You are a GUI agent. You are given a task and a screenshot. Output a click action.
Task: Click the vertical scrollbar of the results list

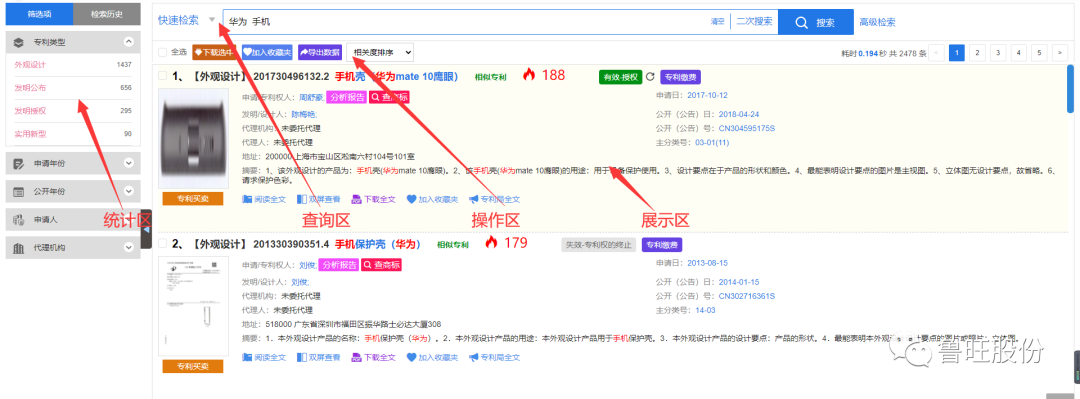pyautogui.click(x=1070, y=89)
